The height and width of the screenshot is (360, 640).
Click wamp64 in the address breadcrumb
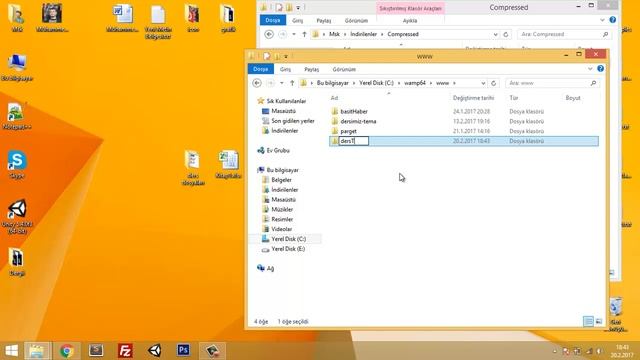415,83
